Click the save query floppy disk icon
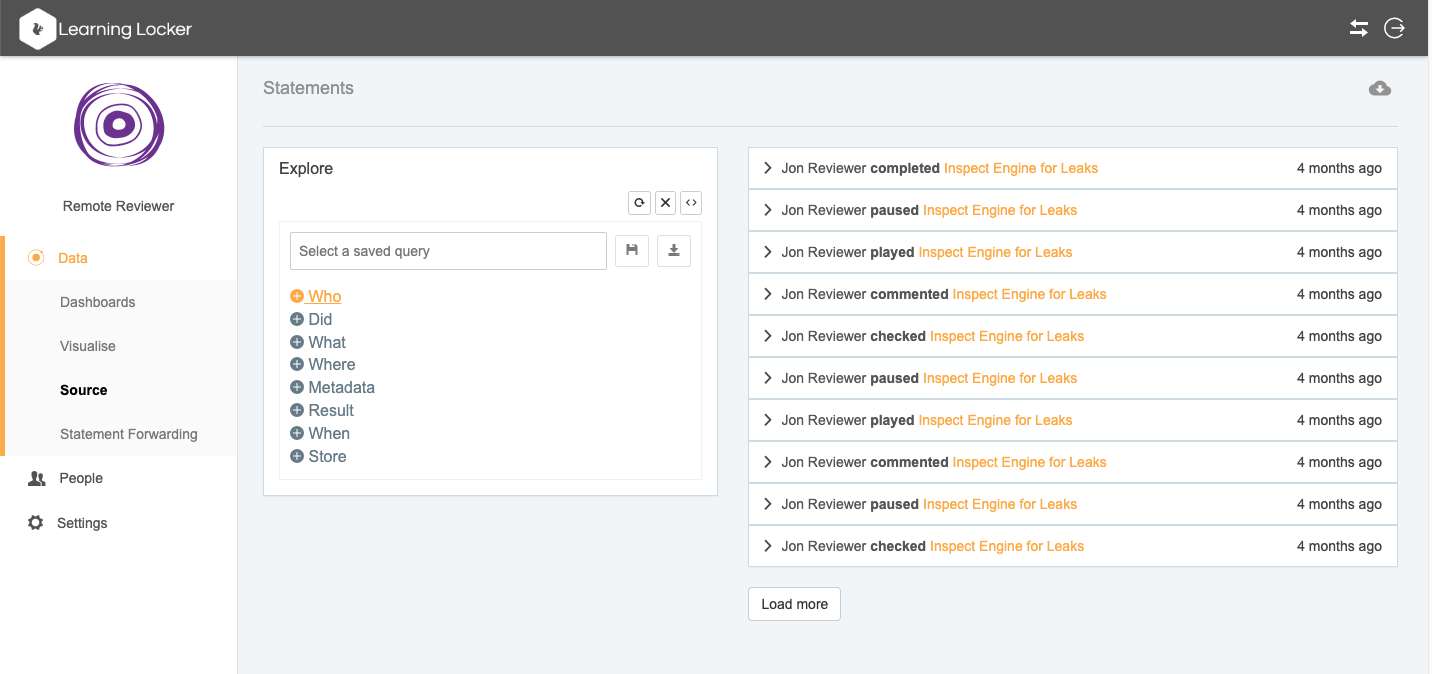Screen dimensions: 1432x674 (632, 250)
